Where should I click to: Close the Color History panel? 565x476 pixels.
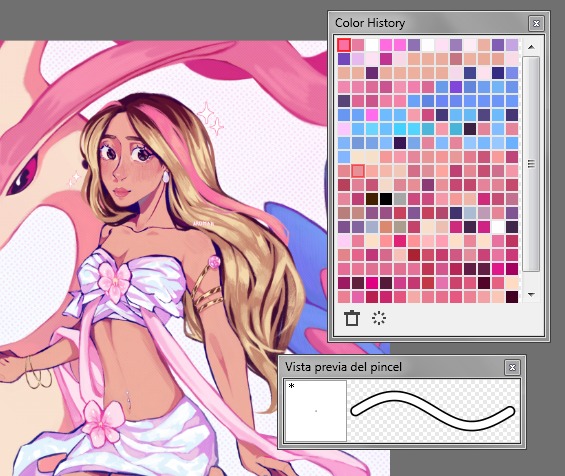pos(536,23)
